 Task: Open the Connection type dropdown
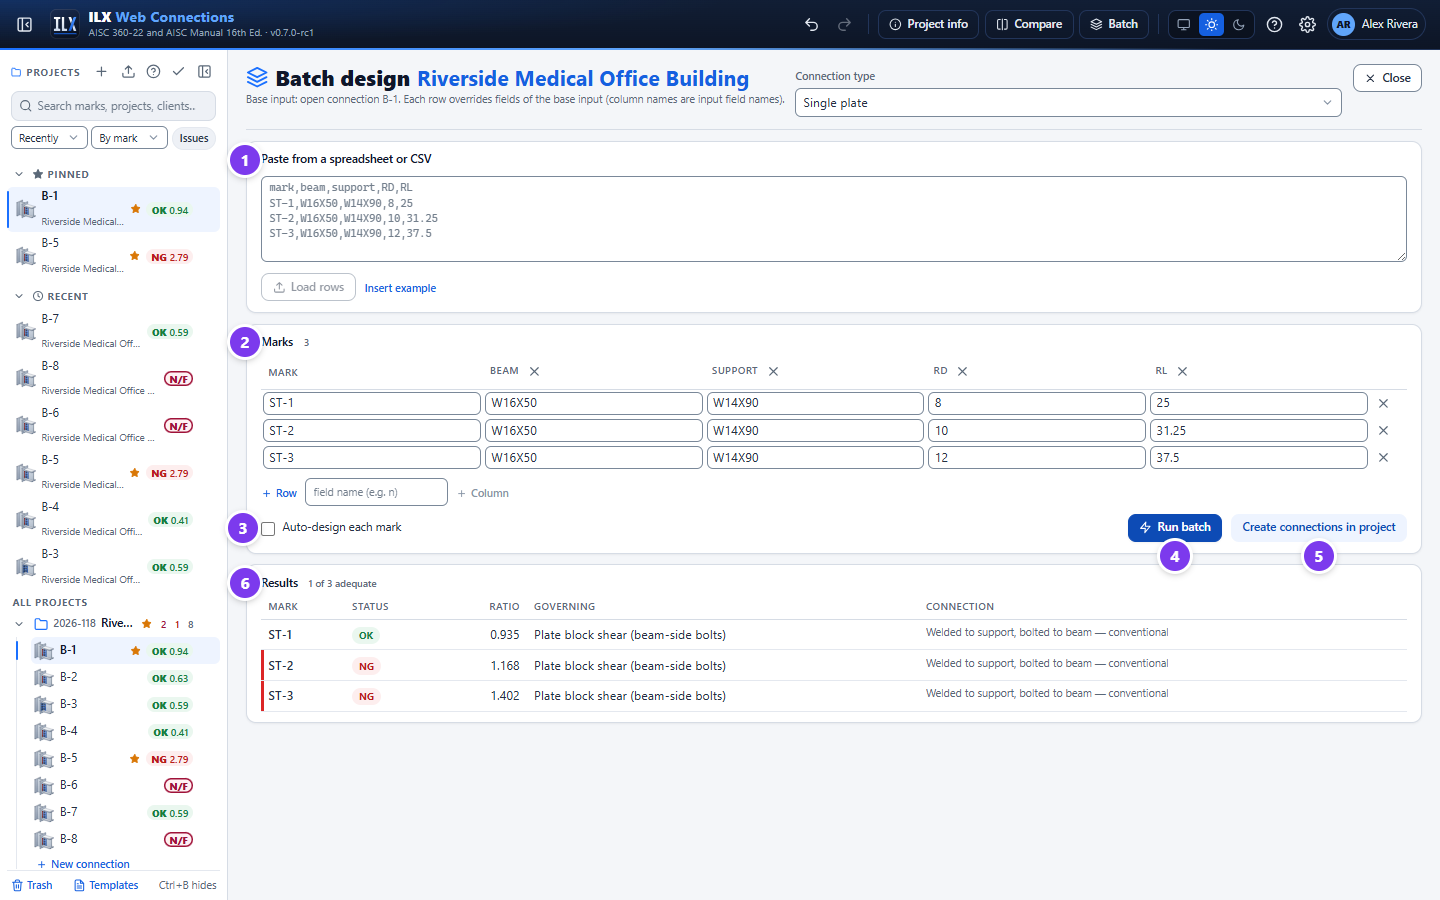[x=1068, y=103]
